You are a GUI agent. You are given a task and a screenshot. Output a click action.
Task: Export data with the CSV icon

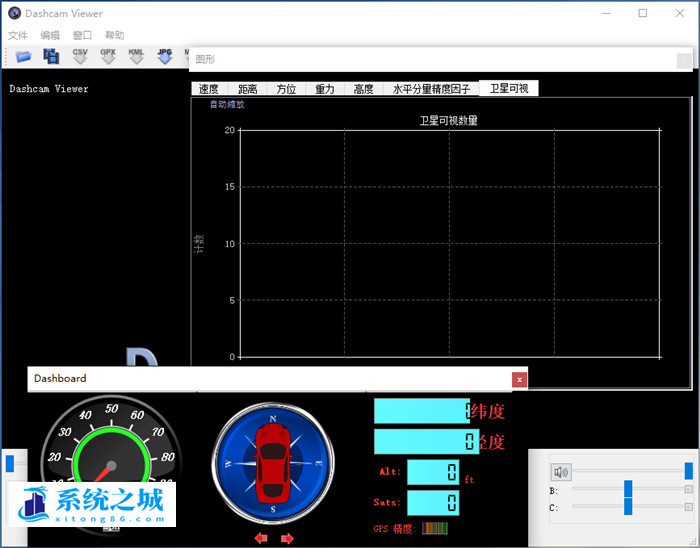pos(80,56)
